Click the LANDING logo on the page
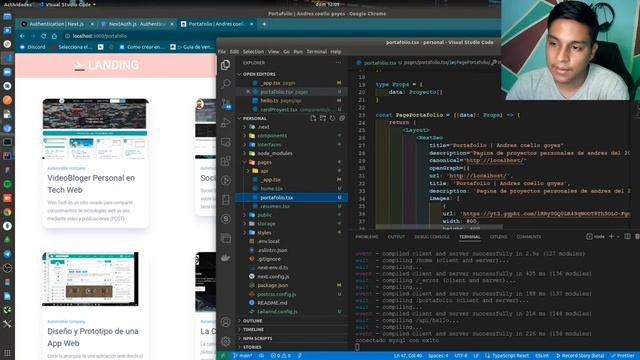The image size is (640, 360). point(107,65)
